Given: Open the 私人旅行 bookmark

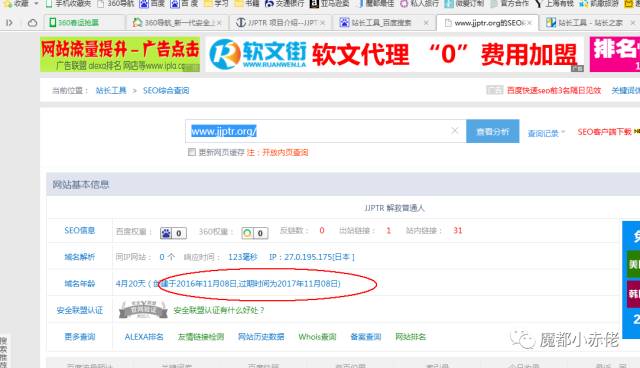Looking at the screenshot, I should click(419, 3).
